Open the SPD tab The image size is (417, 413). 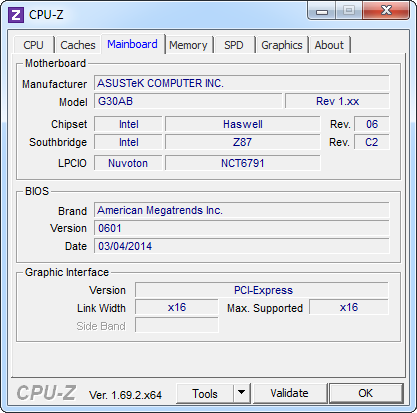234,45
